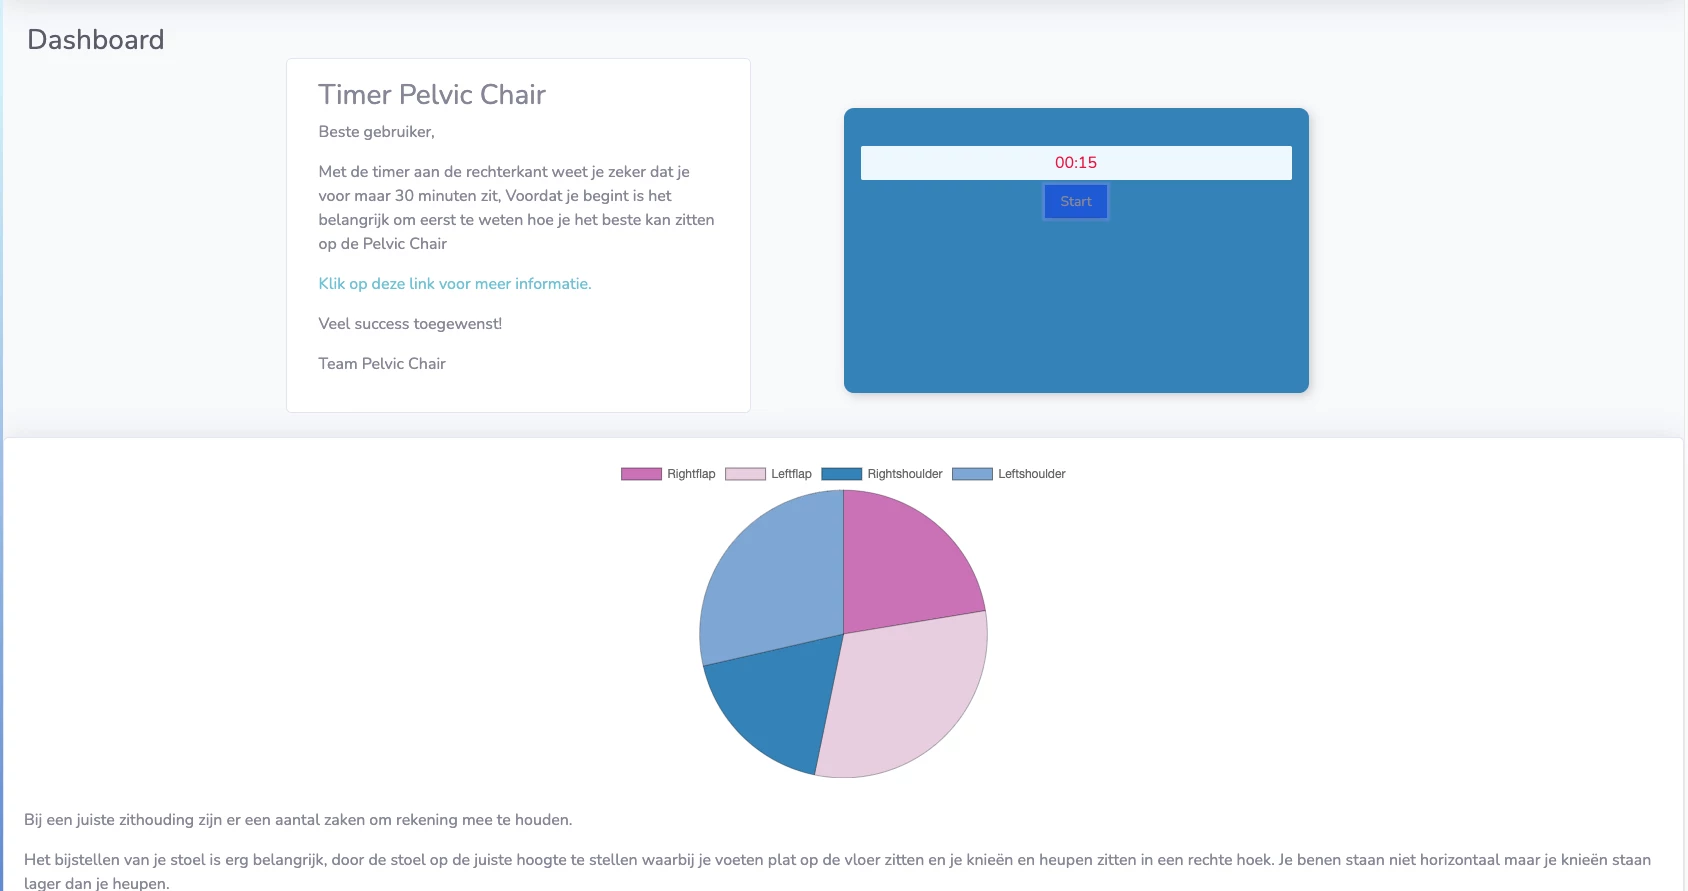
Task: Click the 'Timer Pelvic Chair' card title
Action: click(432, 95)
